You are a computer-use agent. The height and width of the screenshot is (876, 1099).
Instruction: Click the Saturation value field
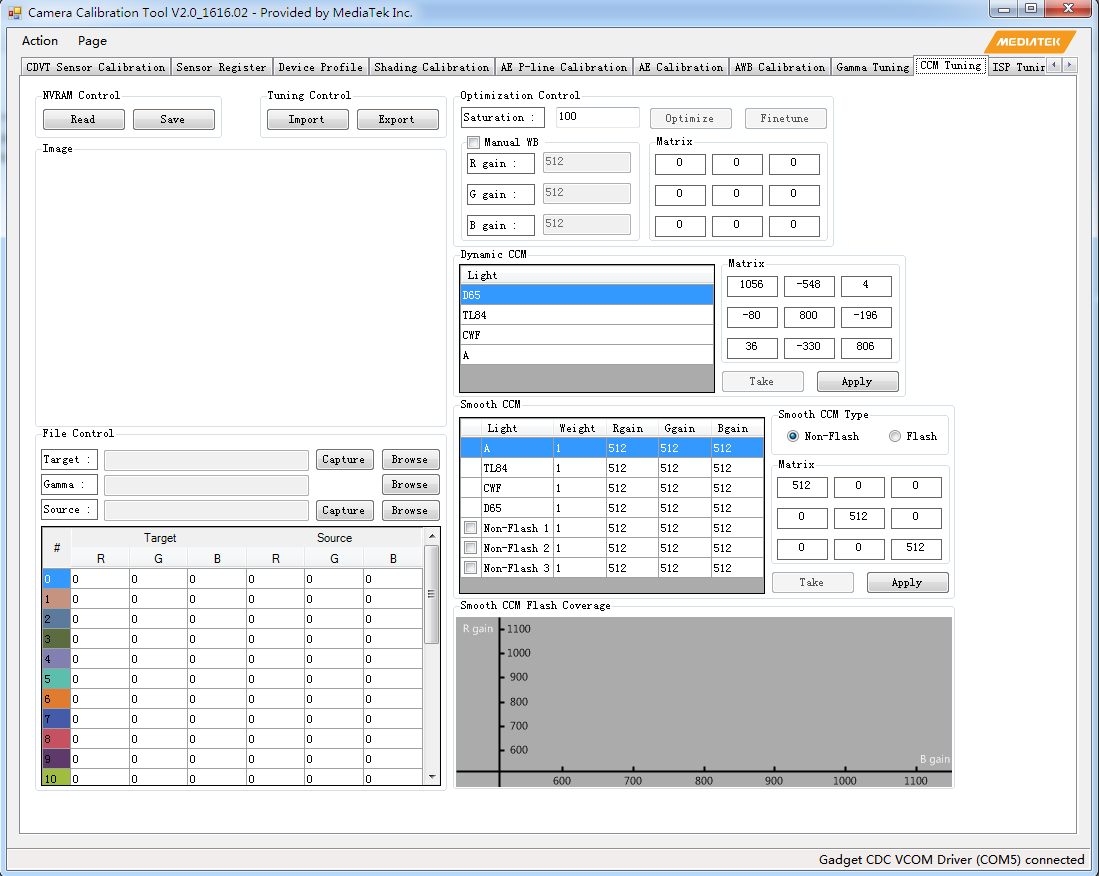coord(598,117)
